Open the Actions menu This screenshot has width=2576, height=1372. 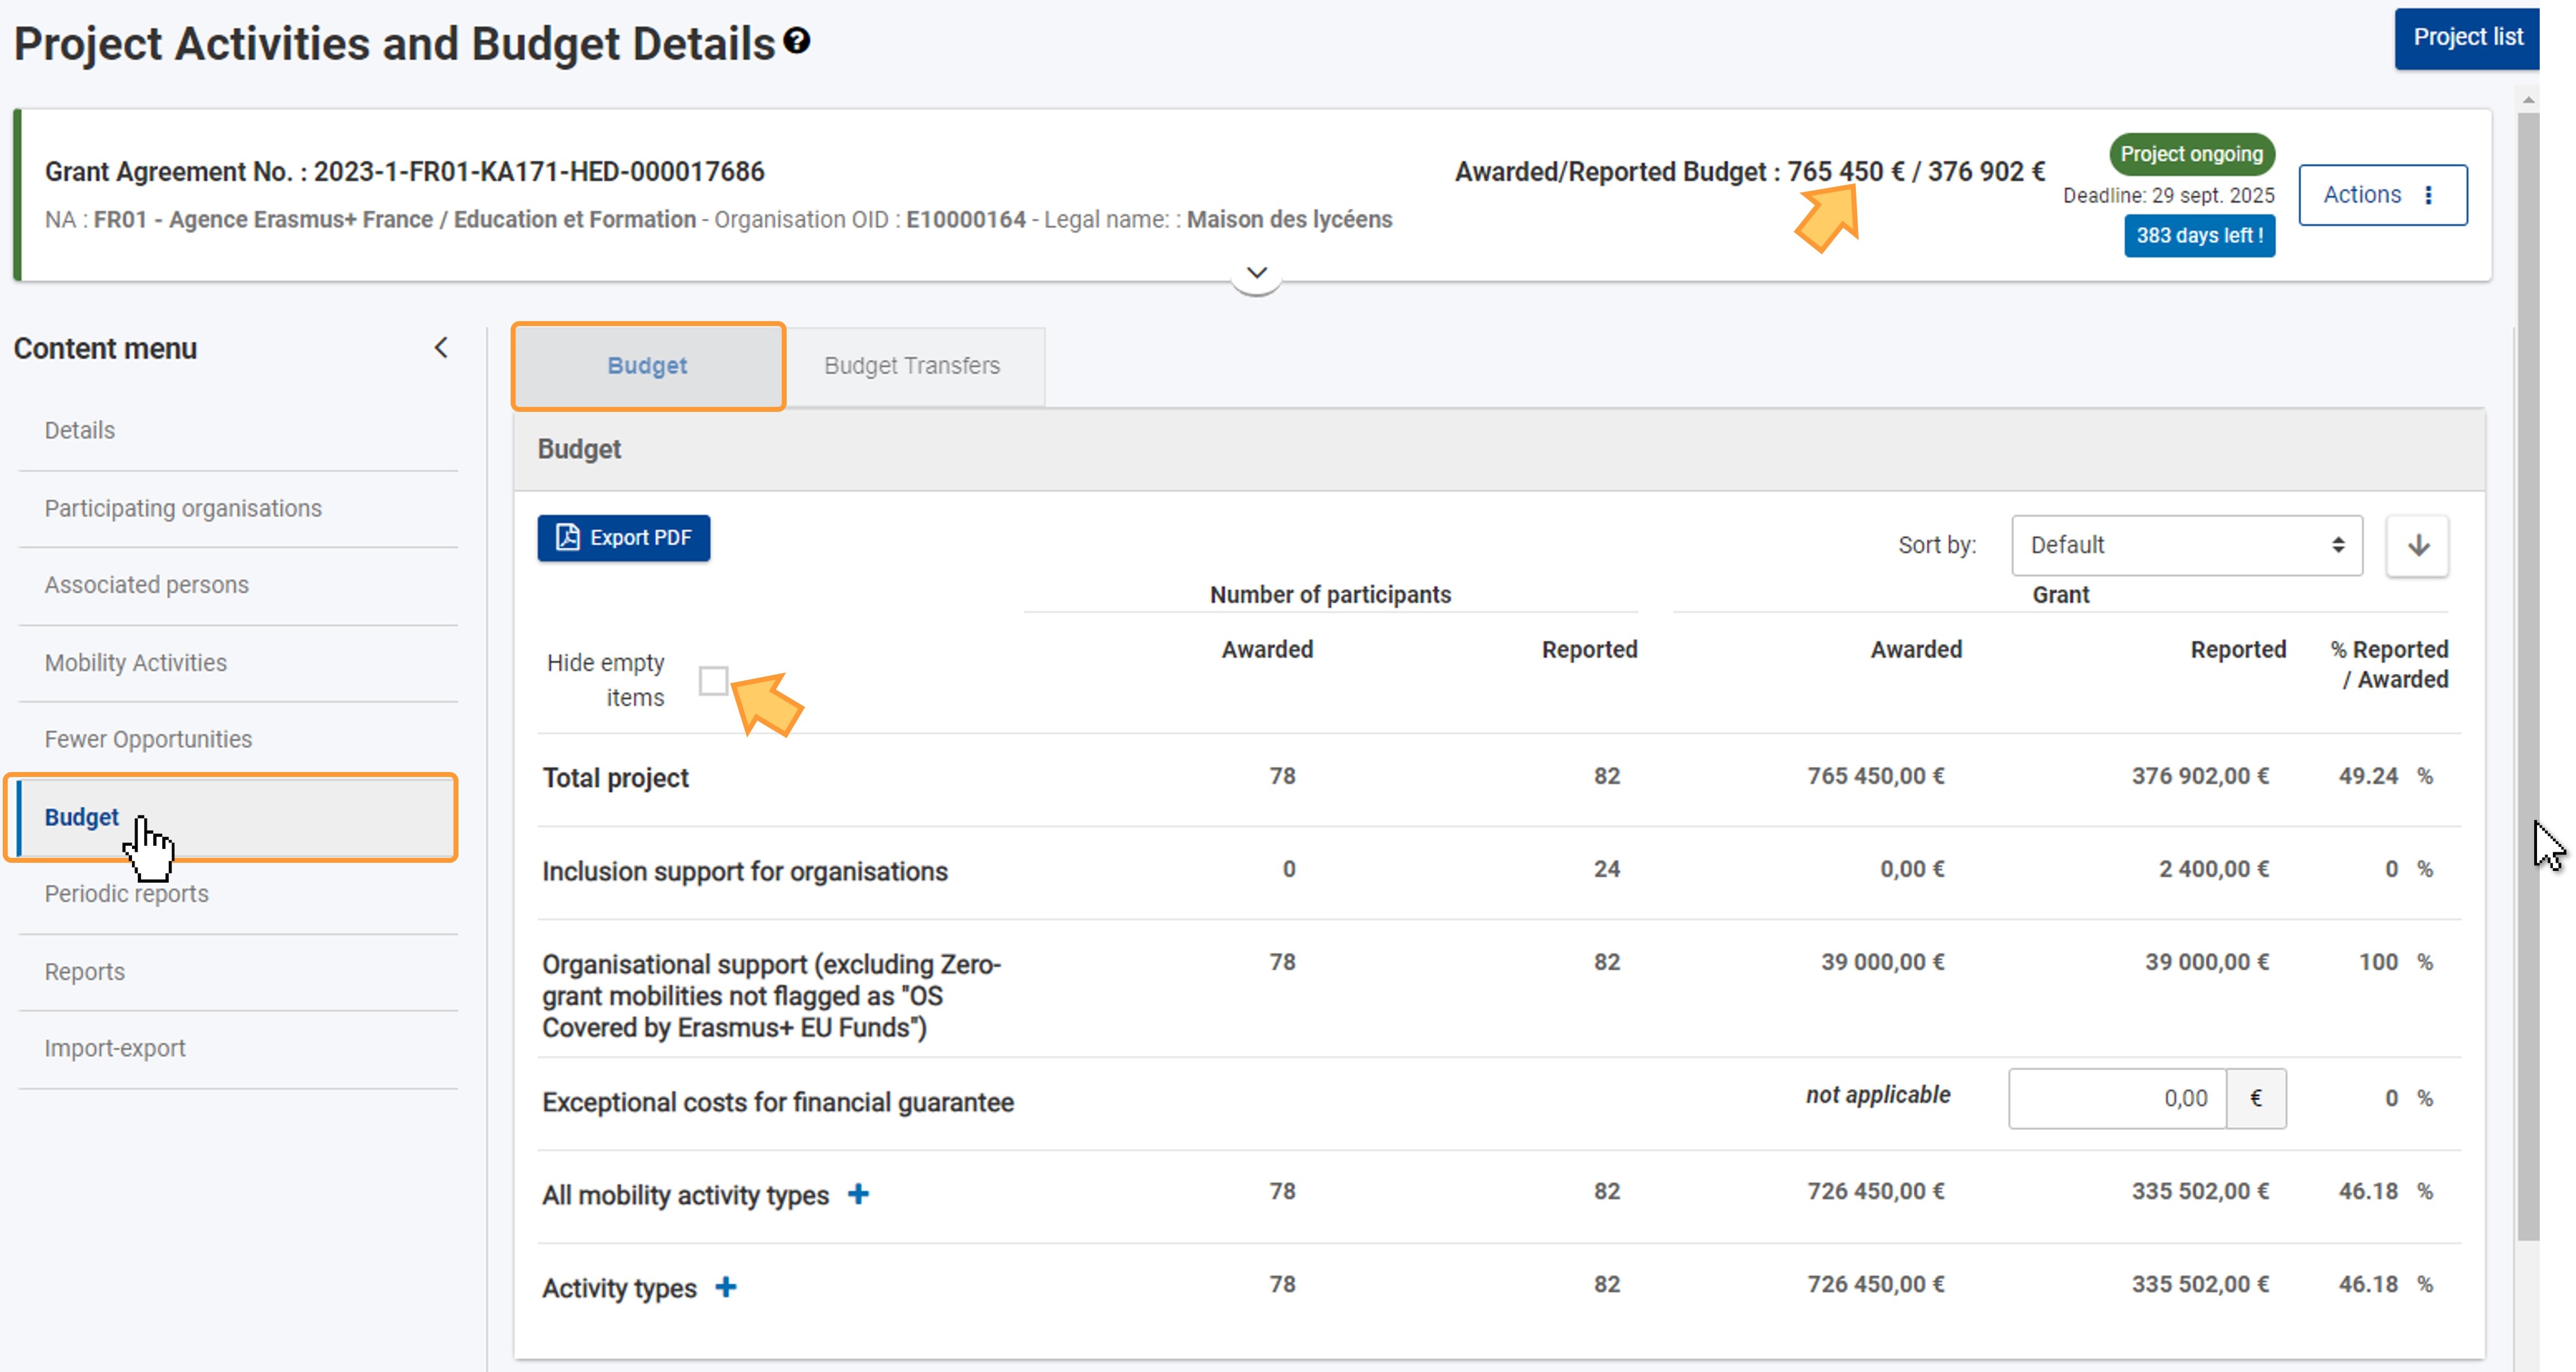click(x=2382, y=195)
